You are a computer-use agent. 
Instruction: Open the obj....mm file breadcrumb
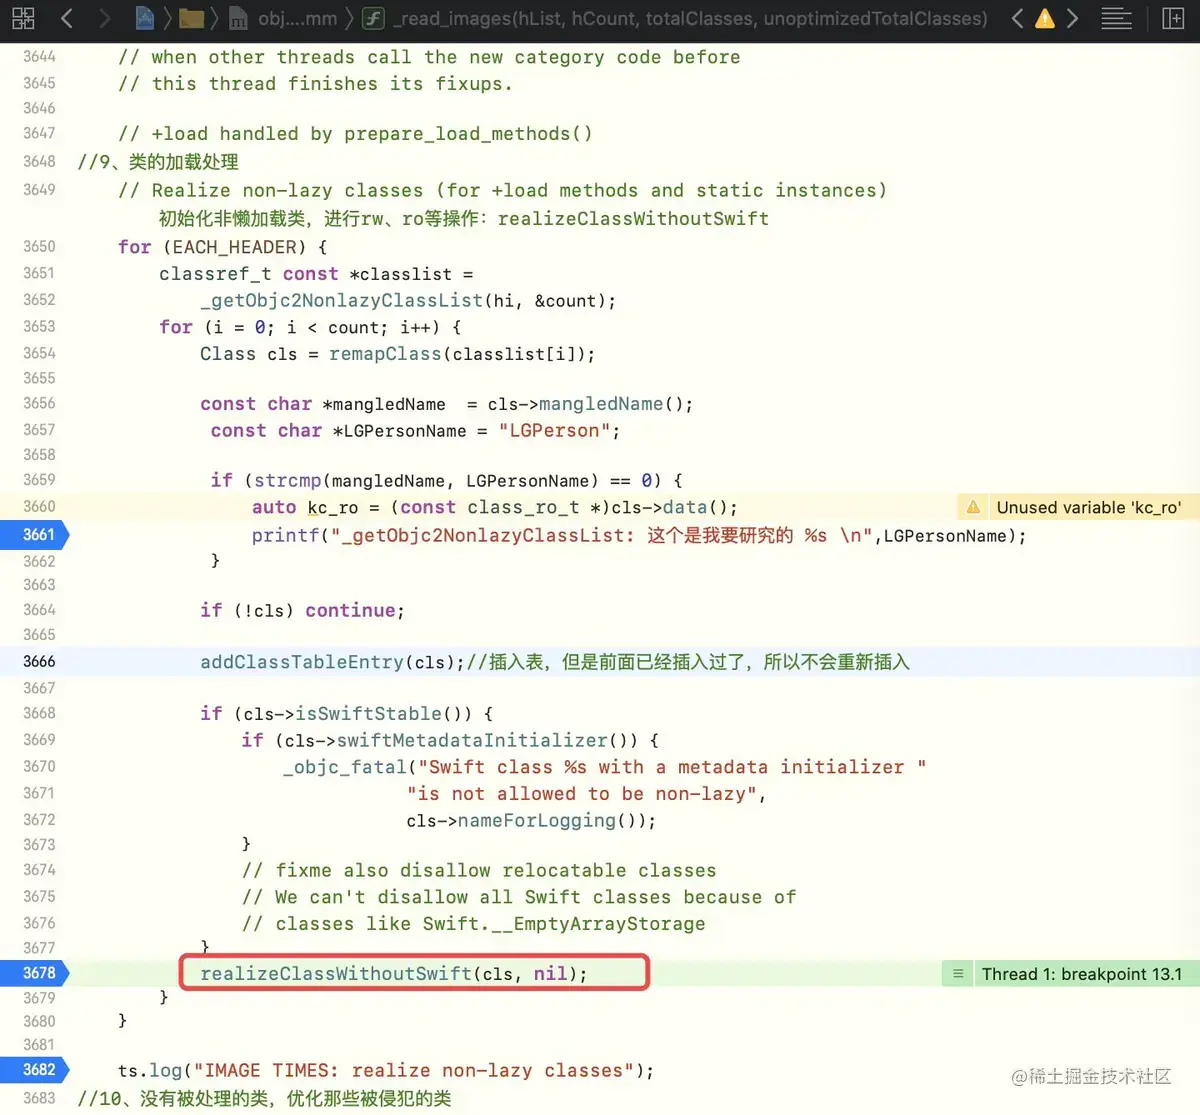pyautogui.click(x=285, y=18)
